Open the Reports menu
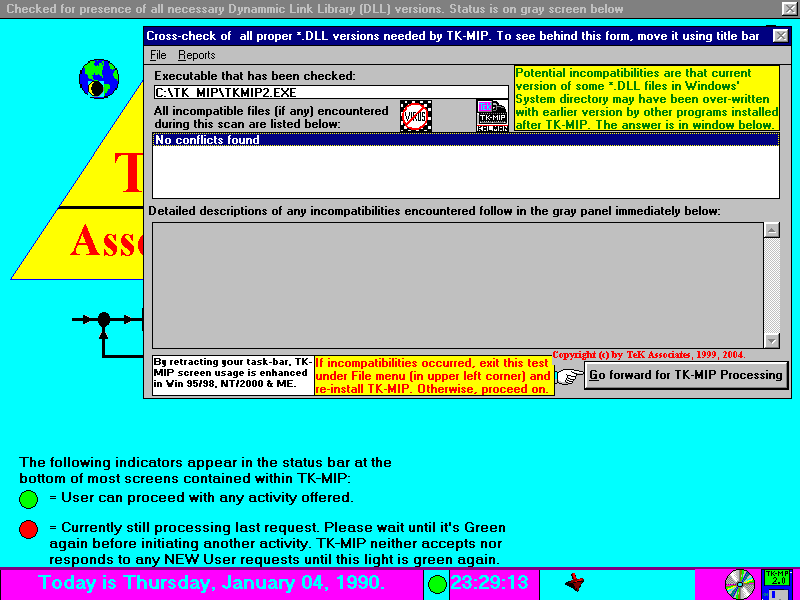The image size is (800, 600). (196, 55)
